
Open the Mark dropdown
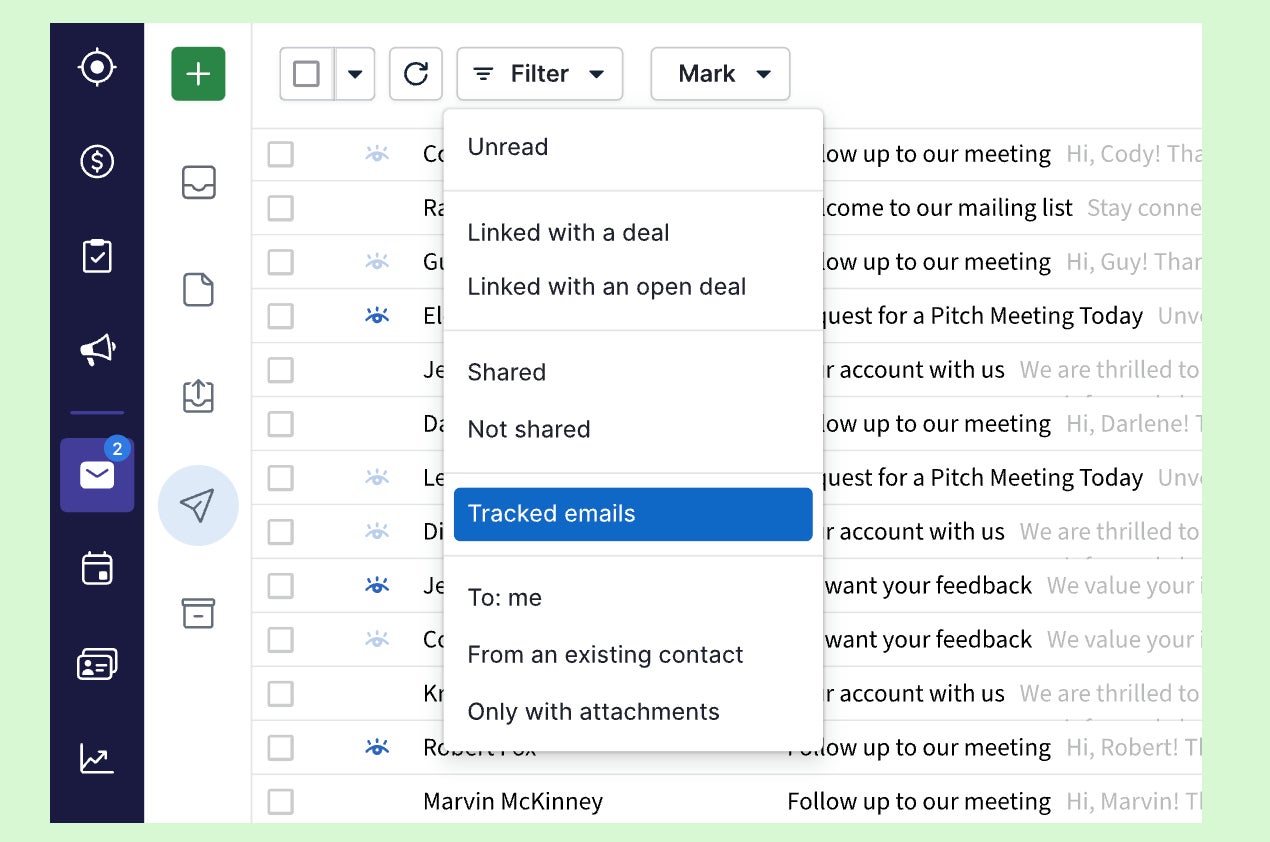[720, 74]
